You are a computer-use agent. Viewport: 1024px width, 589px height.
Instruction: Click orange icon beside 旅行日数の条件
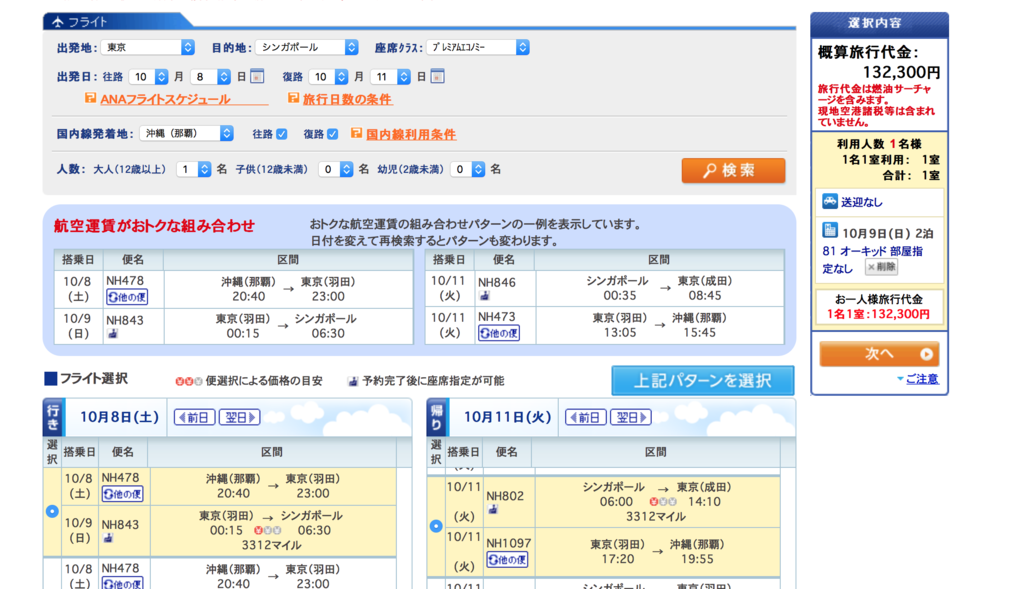[293, 98]
